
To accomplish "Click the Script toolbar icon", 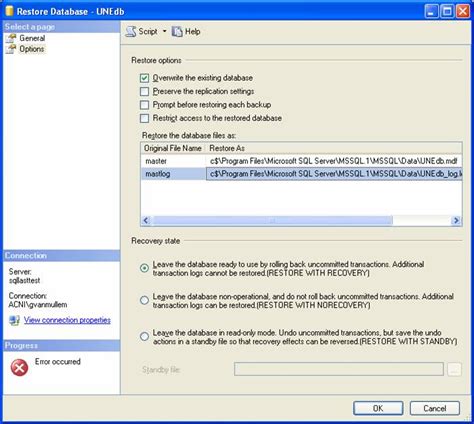I will coord(131,32).
